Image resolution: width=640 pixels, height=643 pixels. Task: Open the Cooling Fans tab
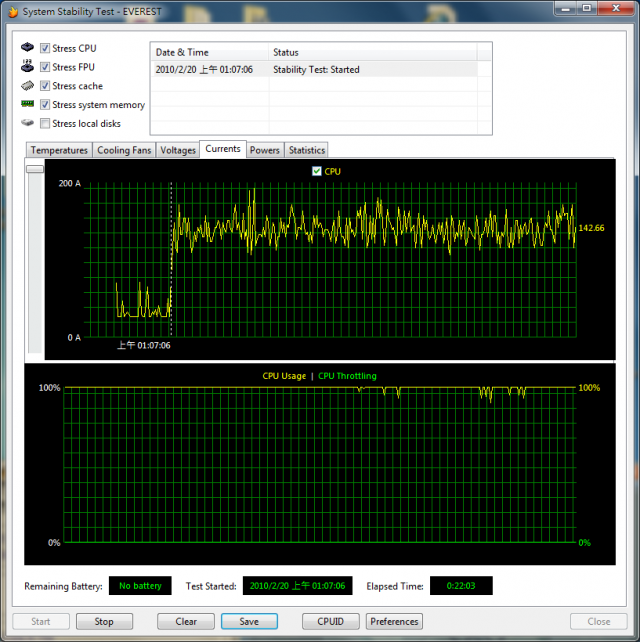coord(124,150)
